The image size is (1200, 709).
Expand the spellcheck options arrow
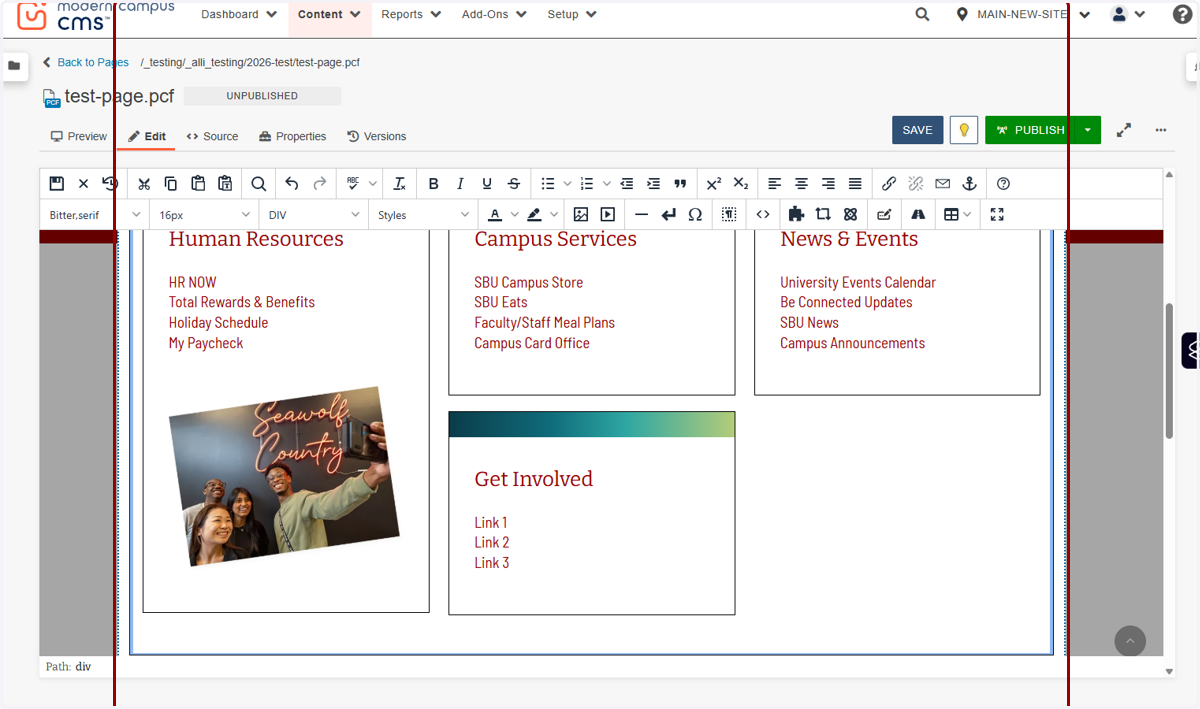(373, 184)
